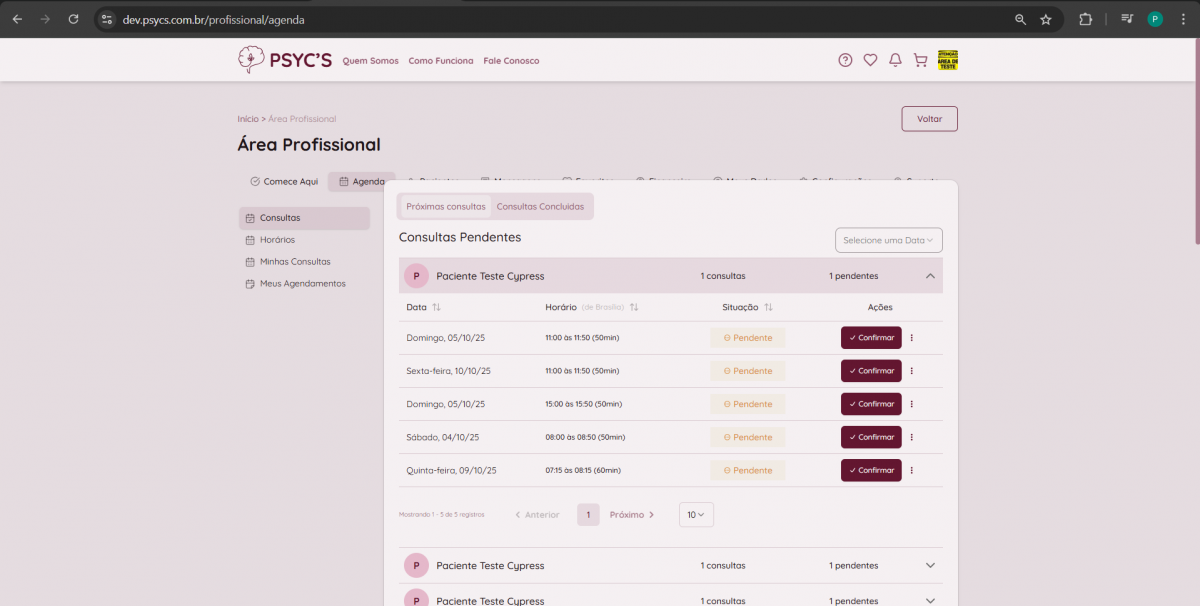Open more actions menu for Sábado 04/10/25

point(911,437)
